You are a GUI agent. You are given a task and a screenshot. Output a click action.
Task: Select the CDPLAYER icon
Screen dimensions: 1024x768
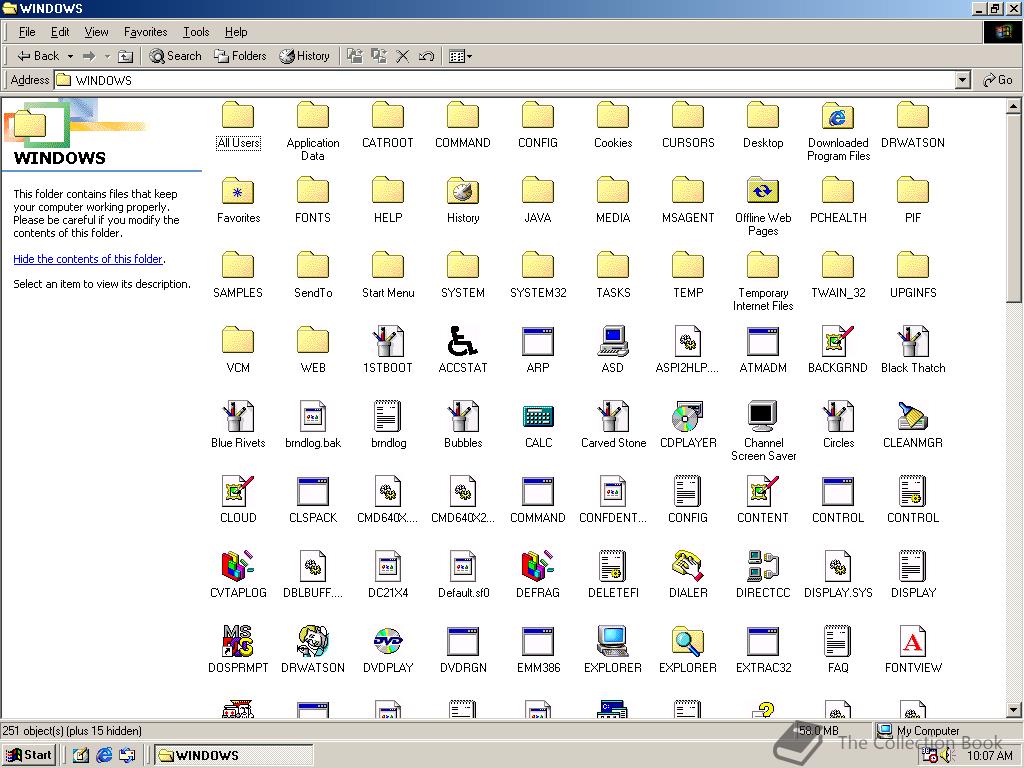pos(688,416)
